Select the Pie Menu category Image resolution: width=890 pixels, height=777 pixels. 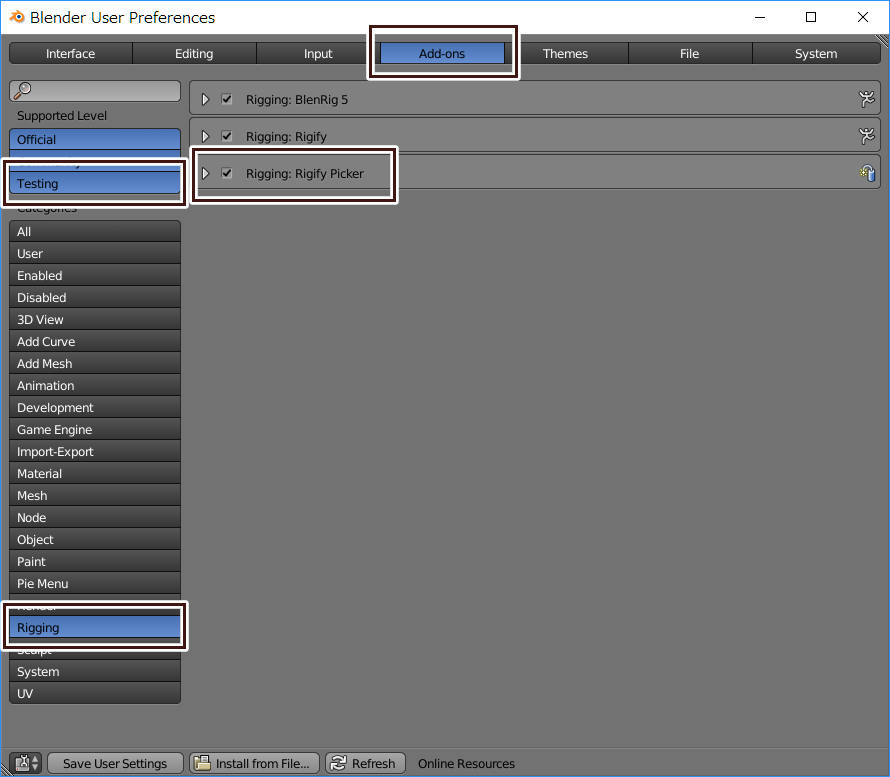tap(95, 583)
